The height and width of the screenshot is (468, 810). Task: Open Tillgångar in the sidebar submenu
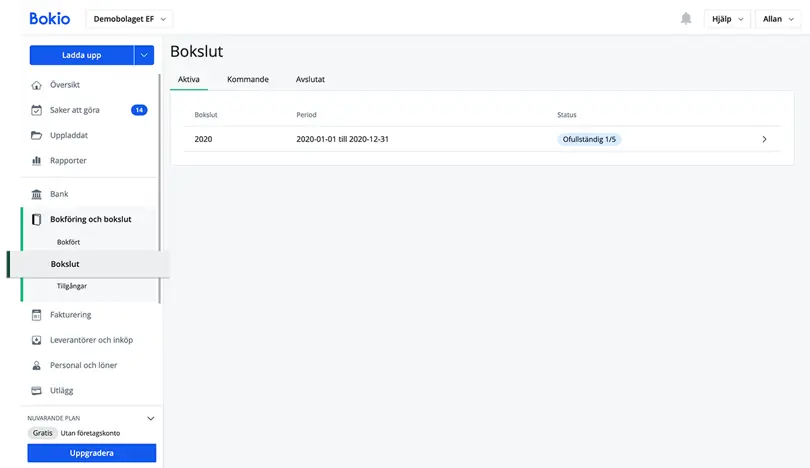point(72,286)
